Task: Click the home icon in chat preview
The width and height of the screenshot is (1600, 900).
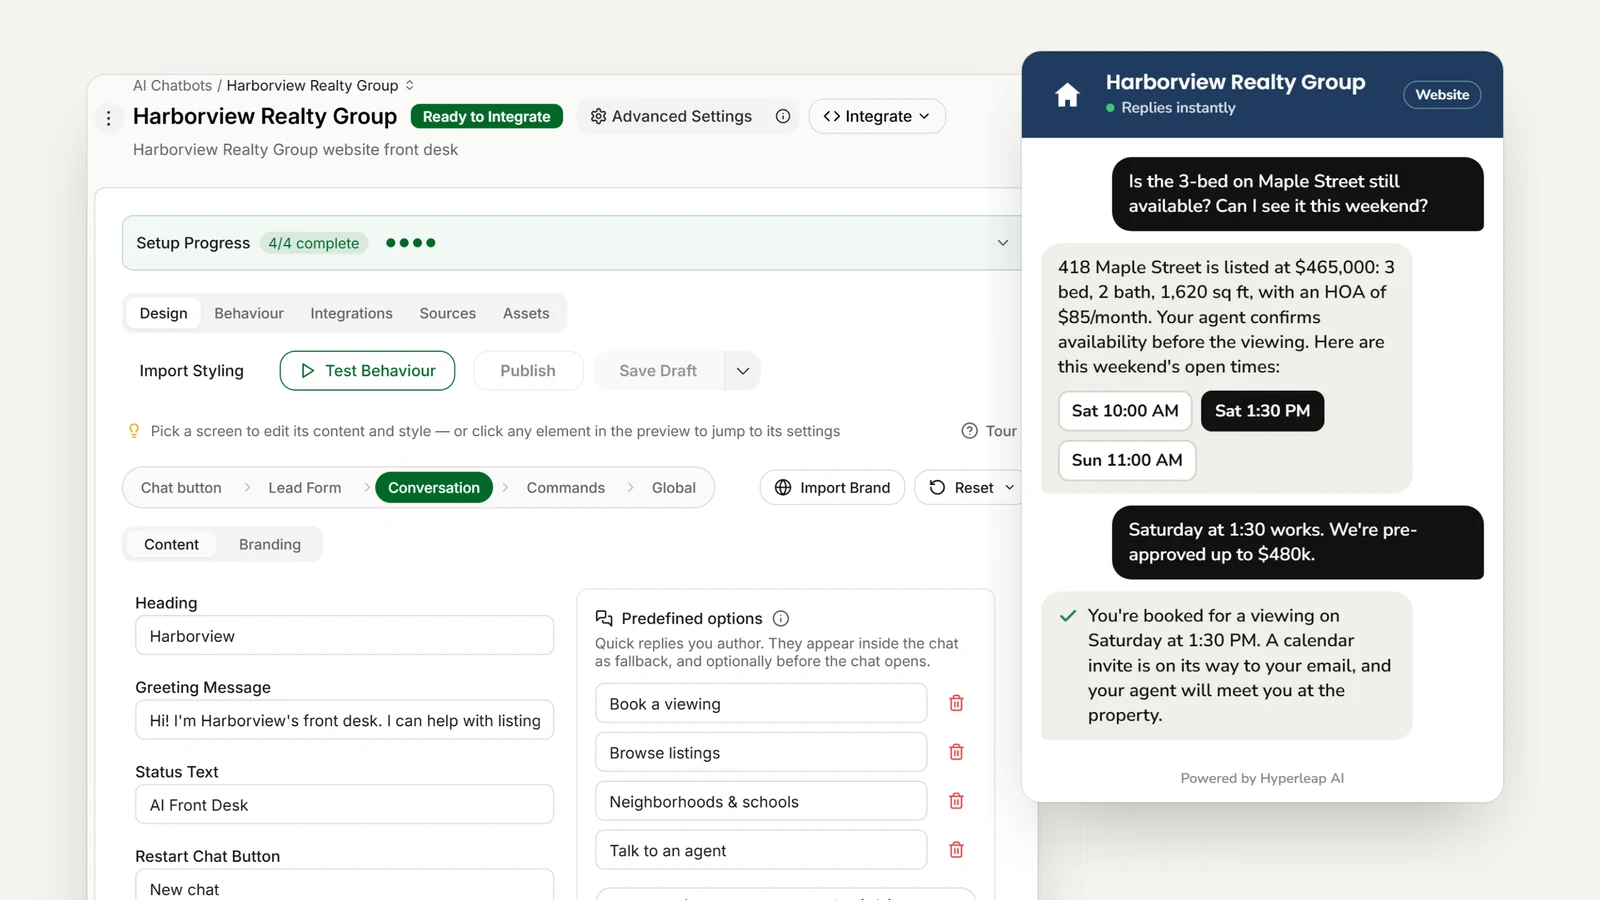Action: [1067, 95]
